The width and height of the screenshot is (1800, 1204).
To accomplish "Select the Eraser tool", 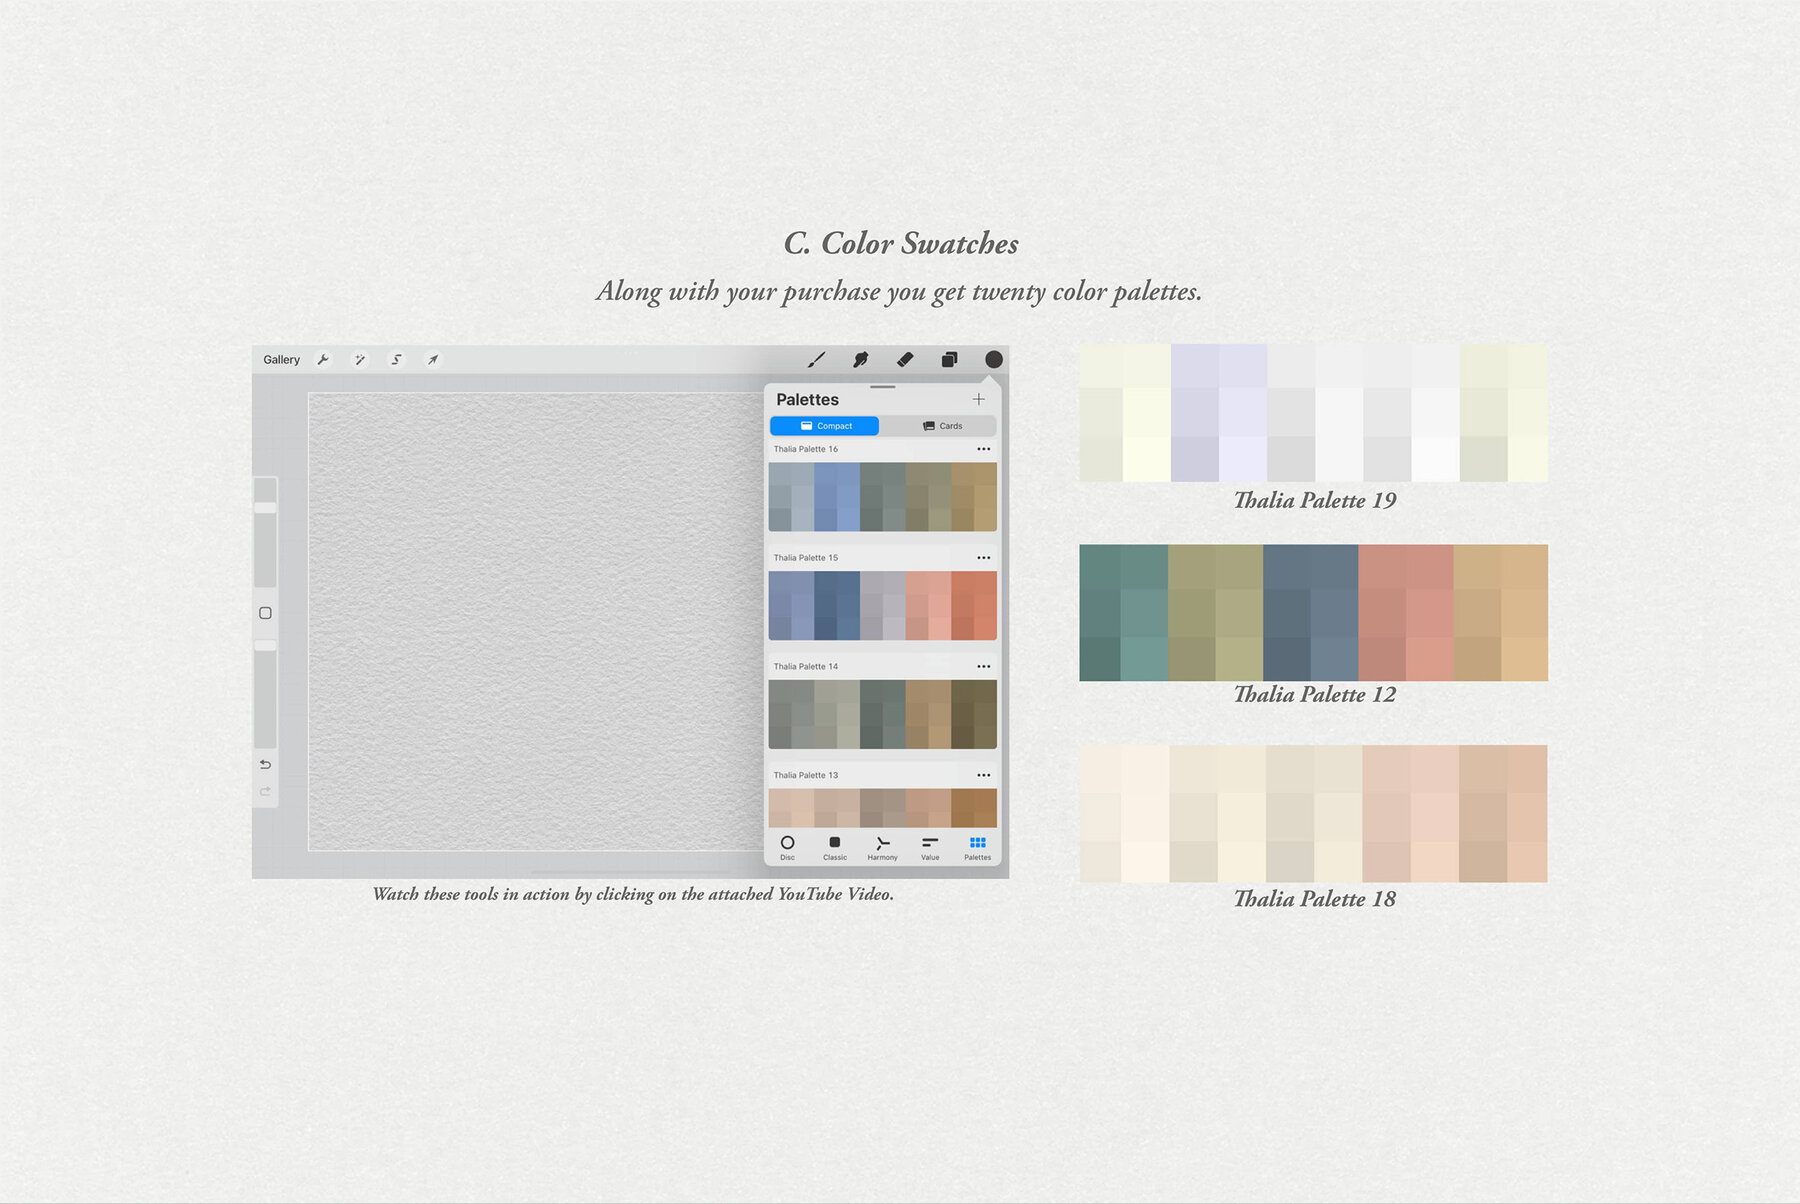I will pos(906,360).
